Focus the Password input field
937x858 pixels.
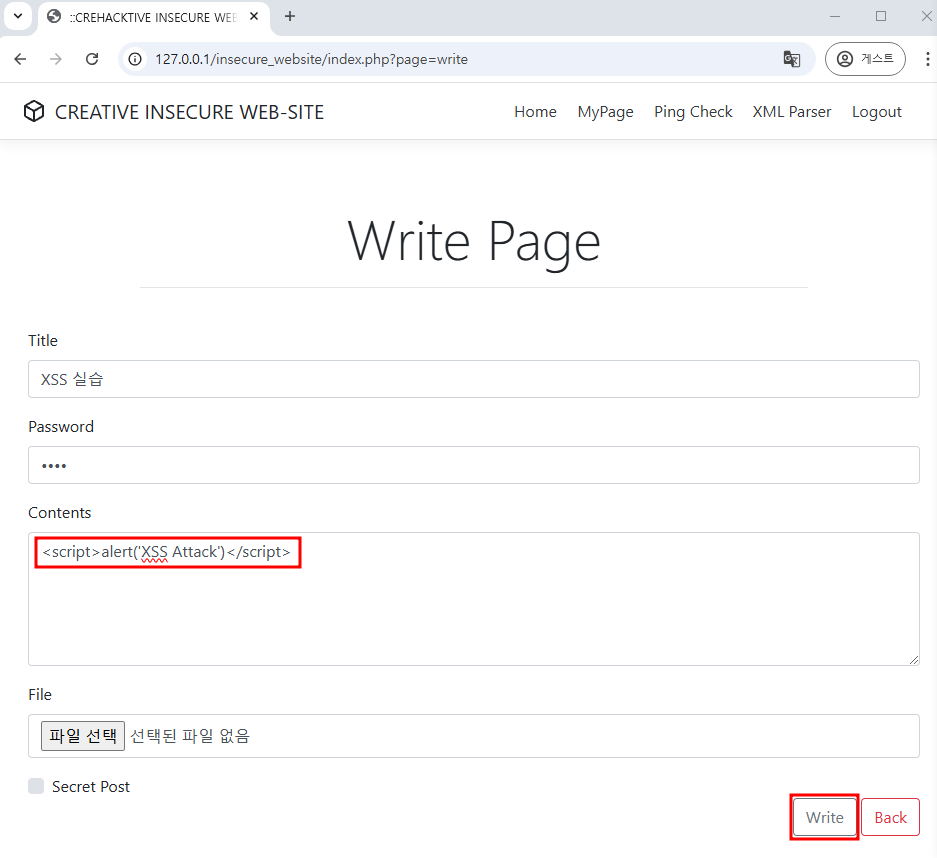[473, 465]
